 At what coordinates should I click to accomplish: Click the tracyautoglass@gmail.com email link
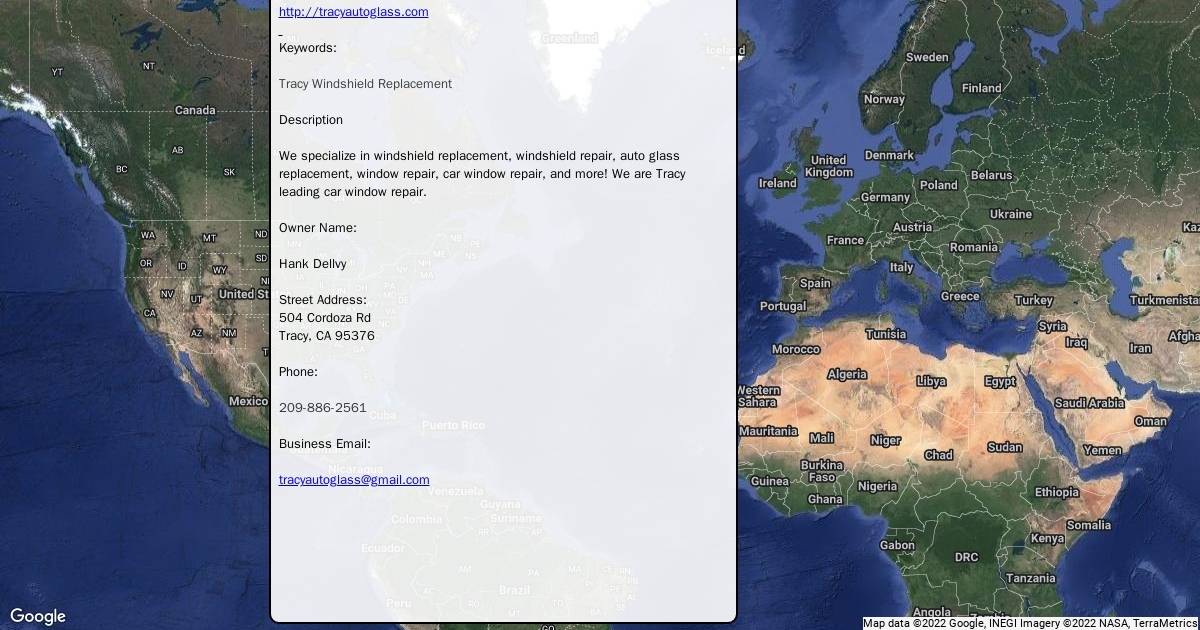coord(354,480)
